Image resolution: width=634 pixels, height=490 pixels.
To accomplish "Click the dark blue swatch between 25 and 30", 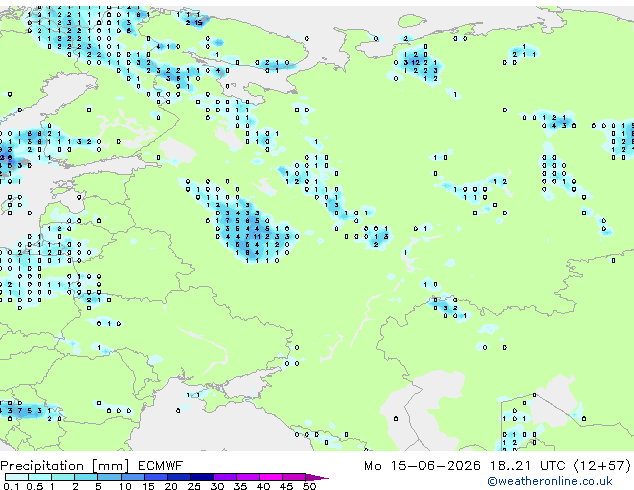I will tap(202, 477).
